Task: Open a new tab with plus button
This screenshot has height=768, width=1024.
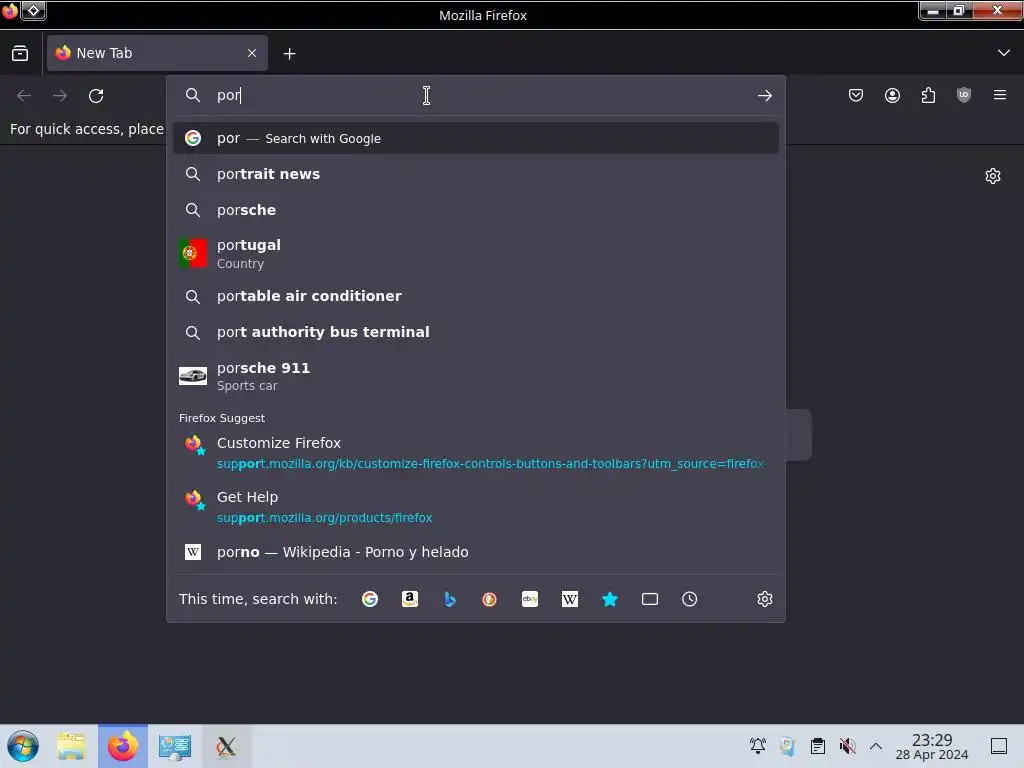Action: coord(289,54)
